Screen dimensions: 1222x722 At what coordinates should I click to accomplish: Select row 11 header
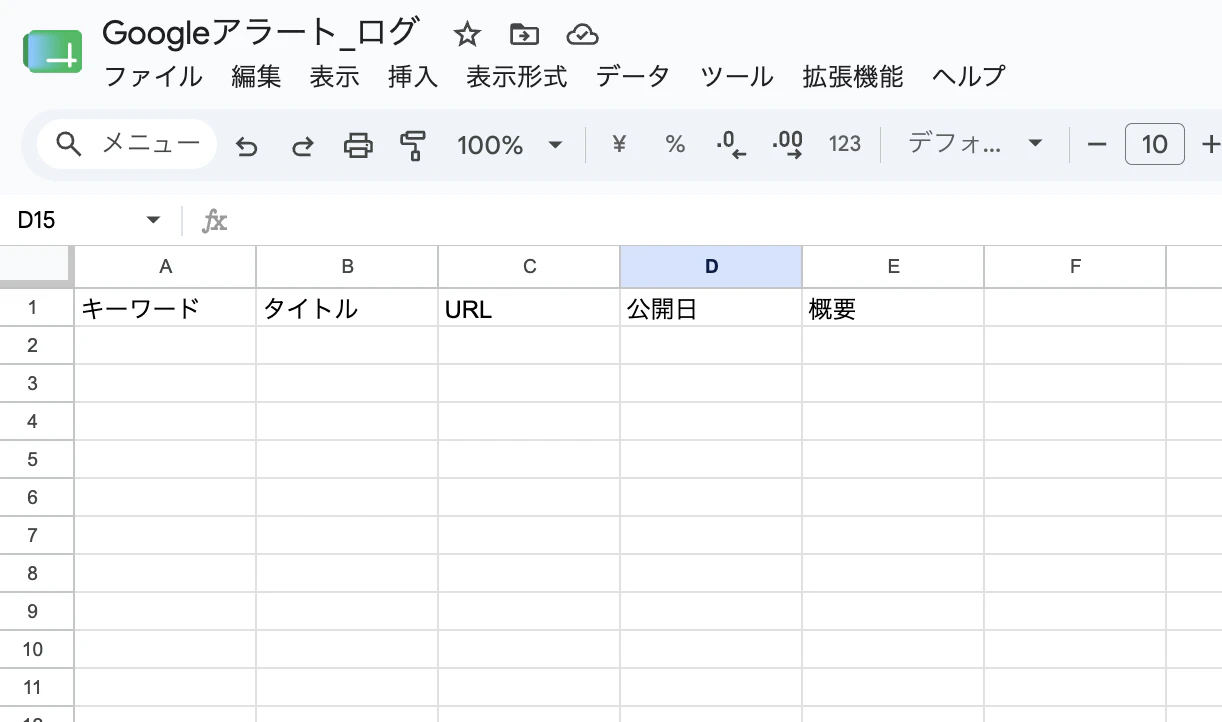click(36, 688)
